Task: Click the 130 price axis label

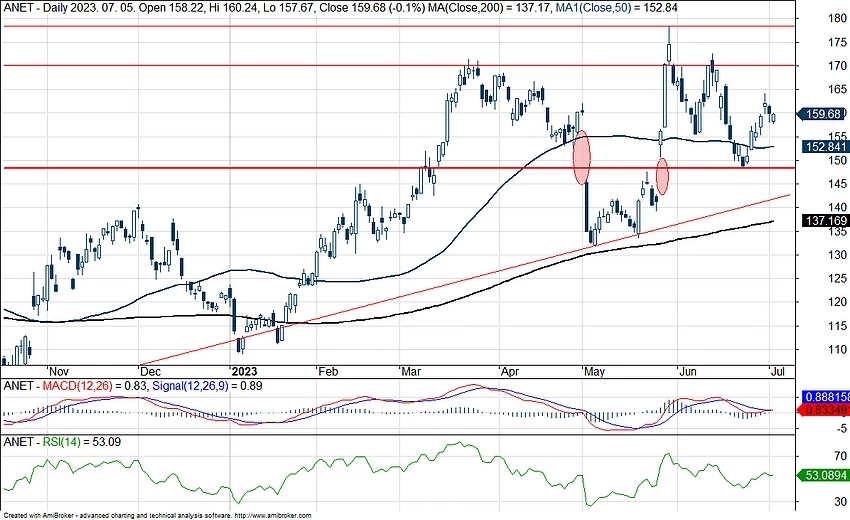Action: coord(837,255)
